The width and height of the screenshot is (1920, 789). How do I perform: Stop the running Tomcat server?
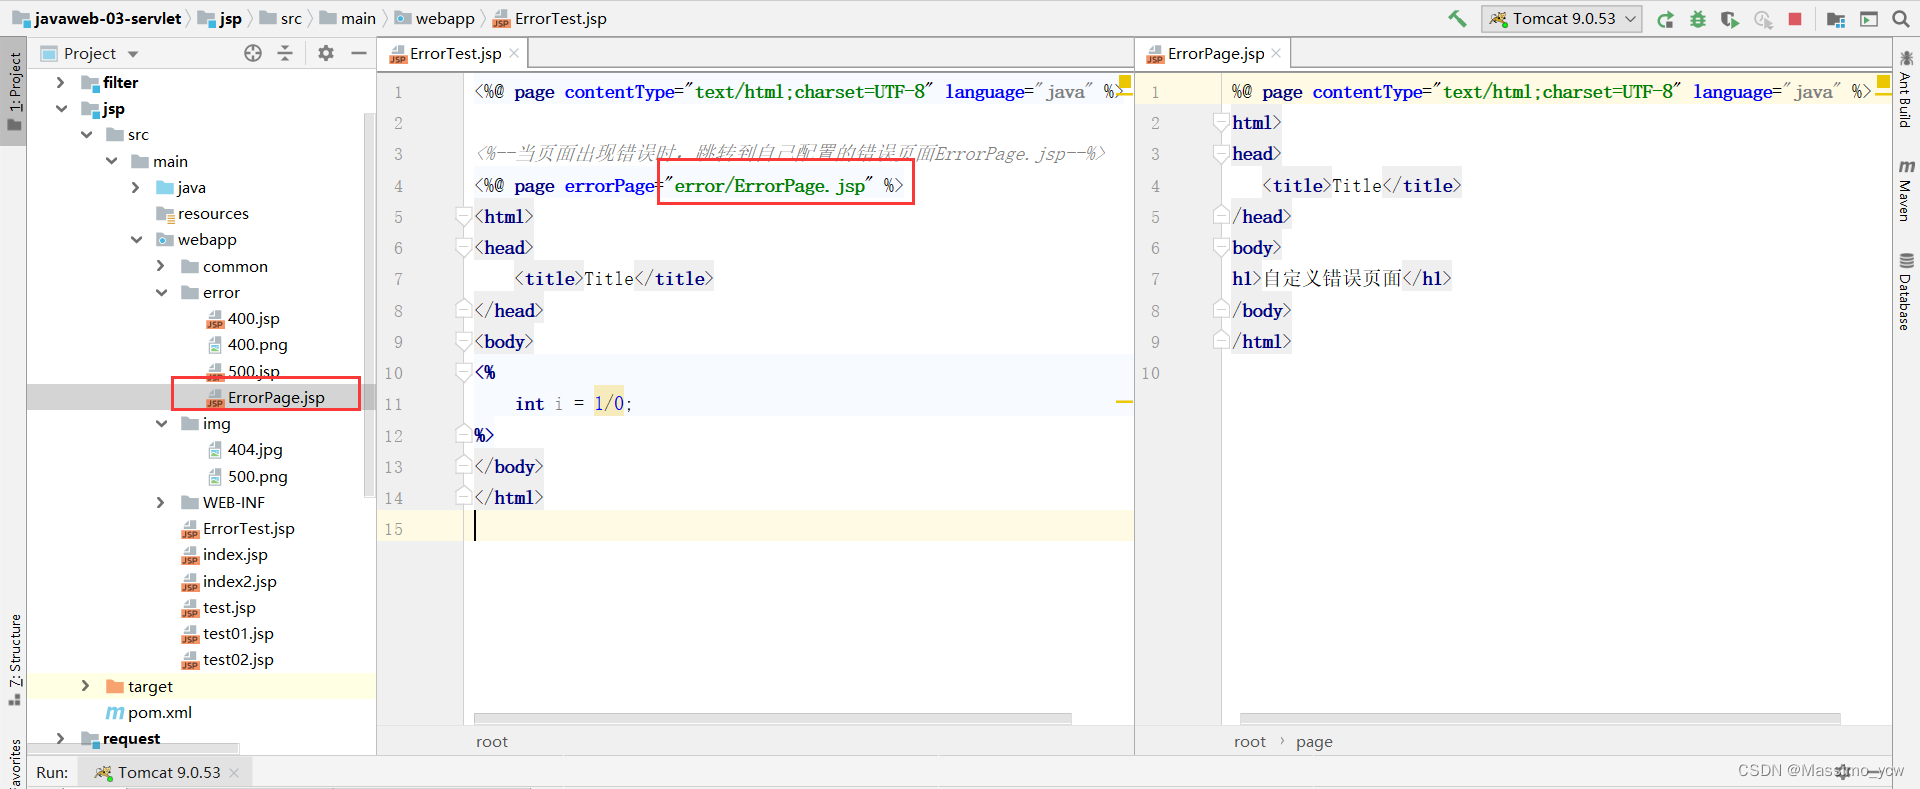[1795, 19]
